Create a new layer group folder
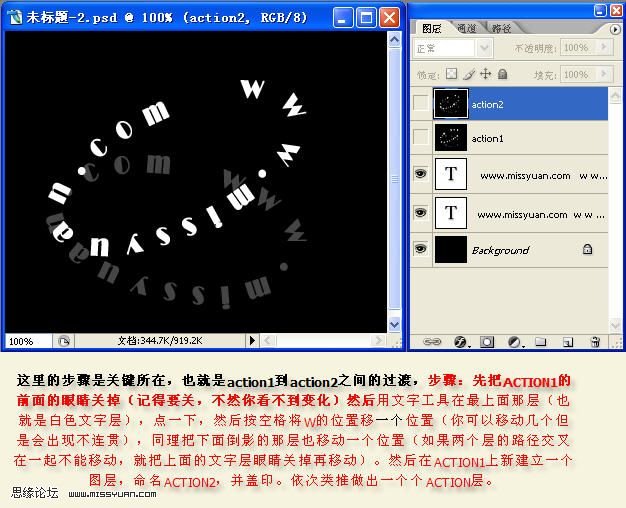Image resolution: width=626 pixels, height=508 pixels. pos(541,341)
